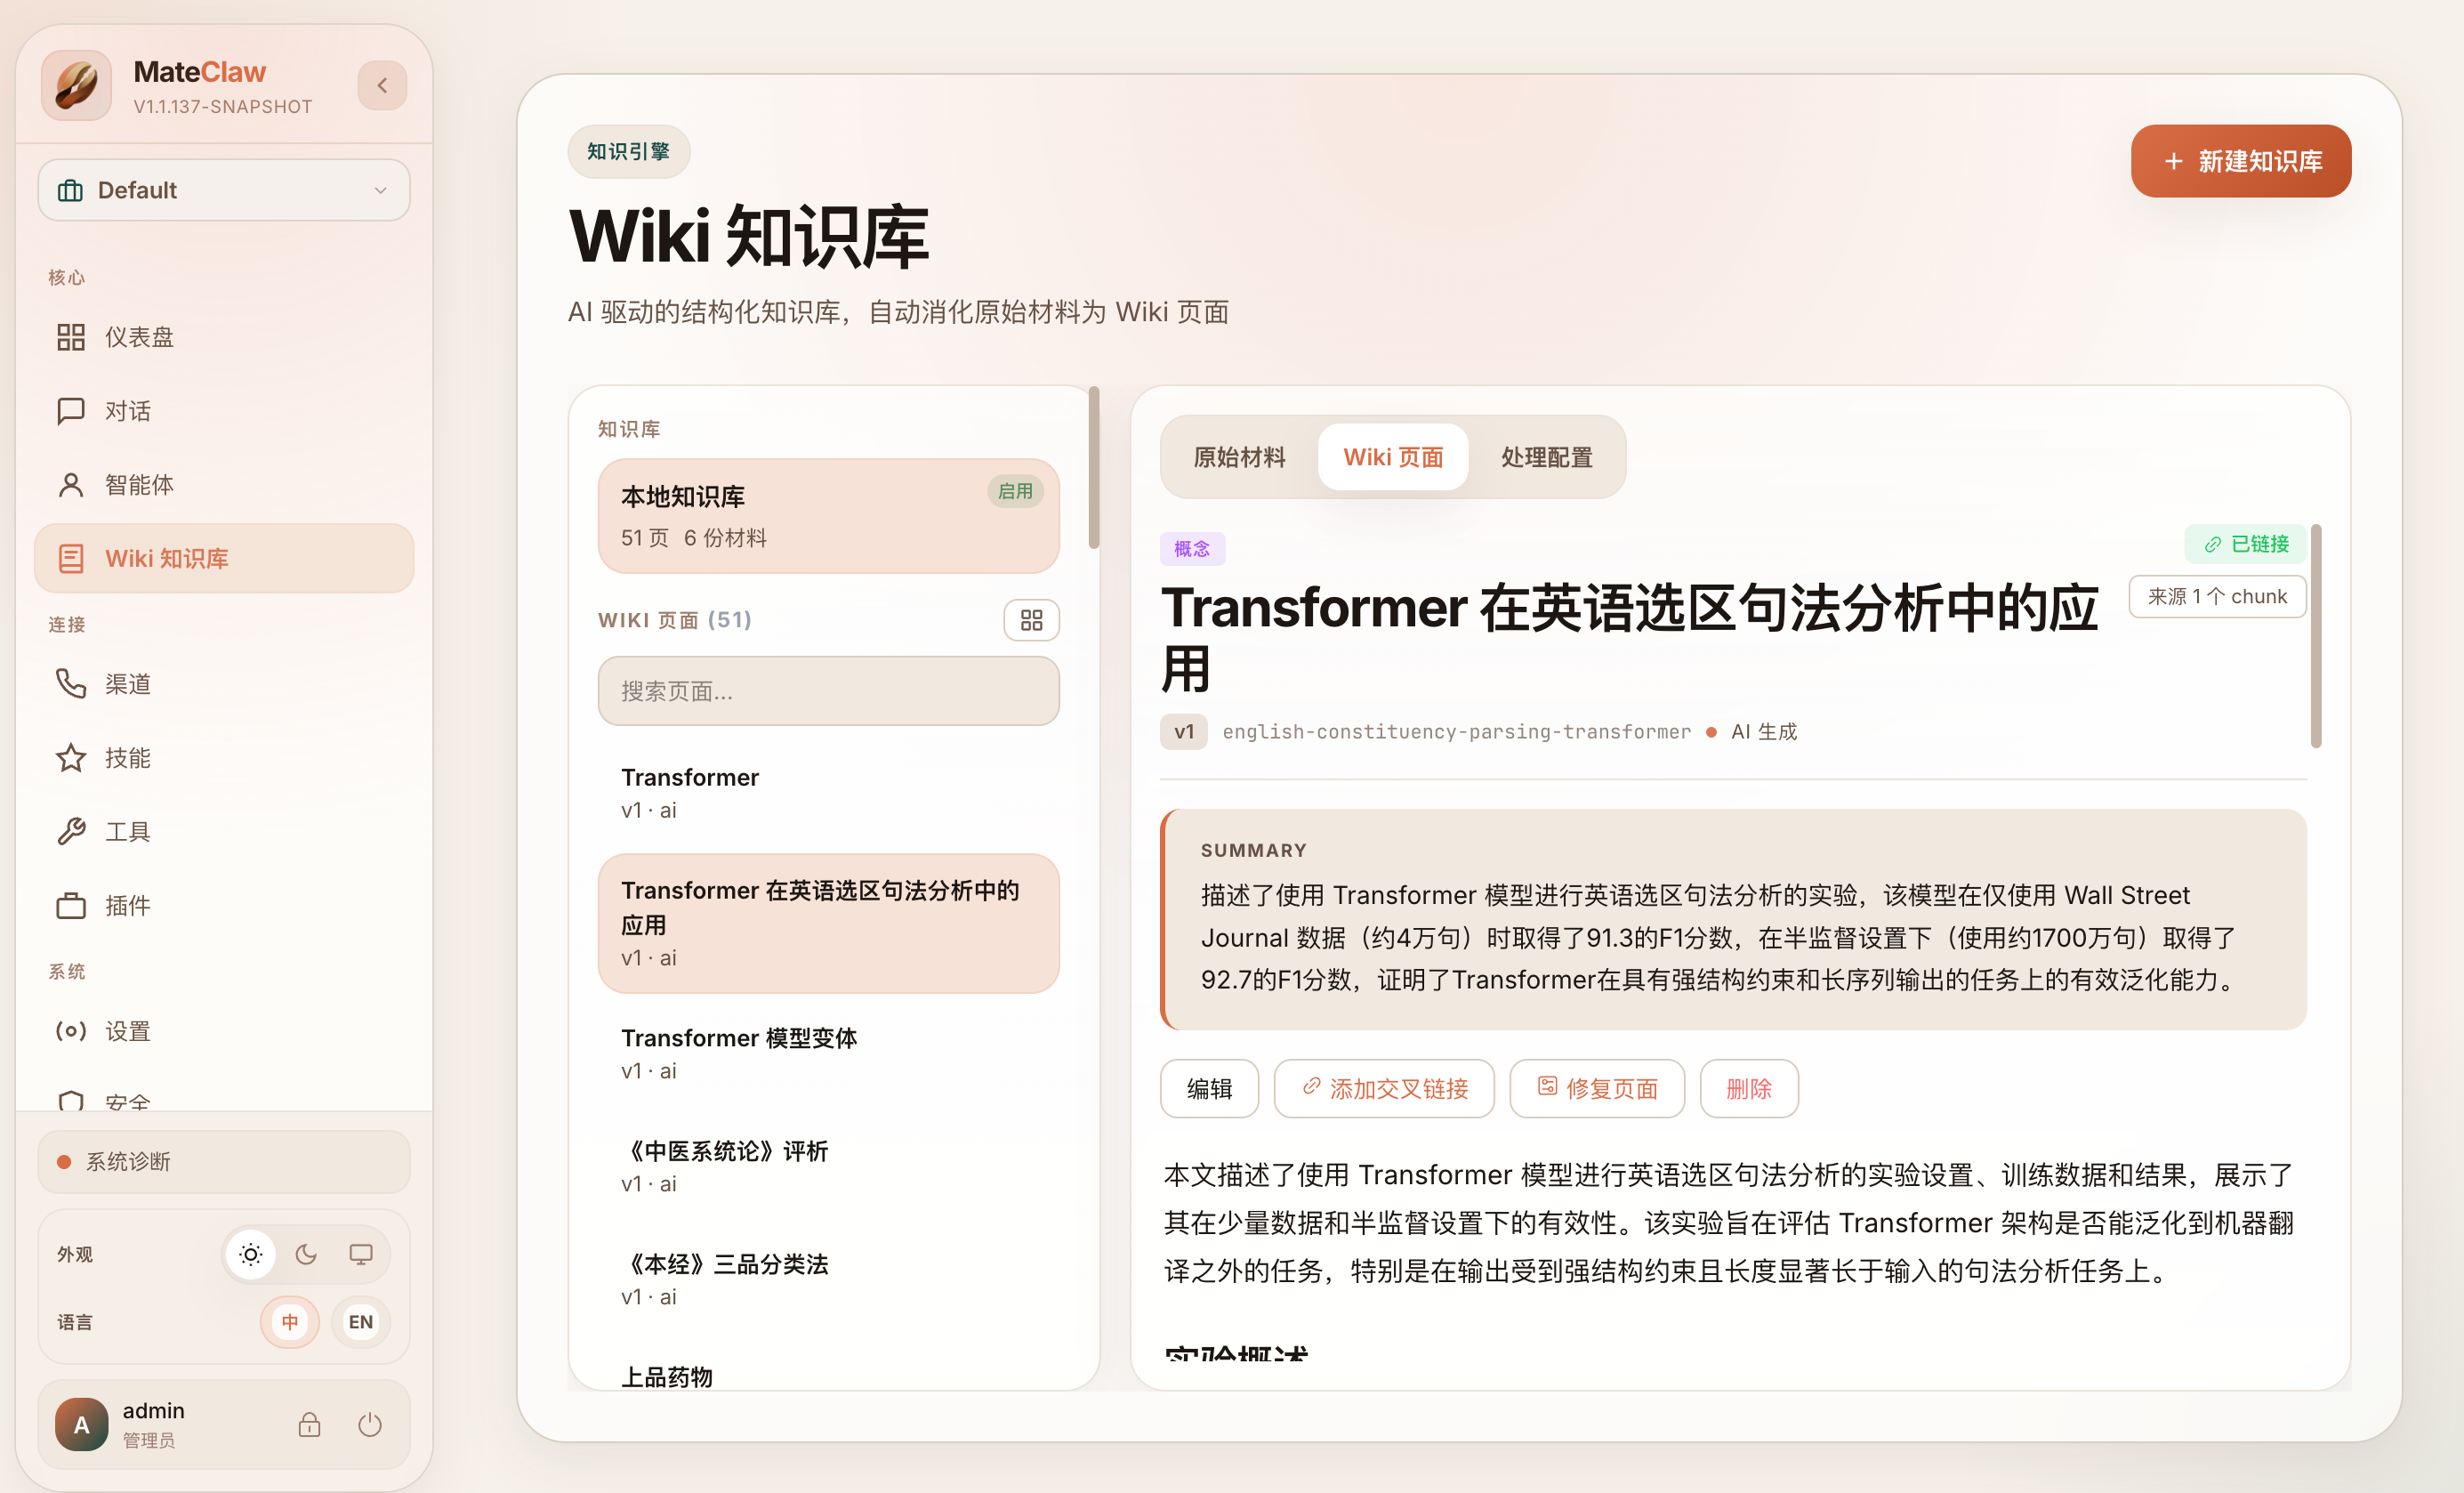This screenshot has width=2464, height=1493.
Task: Toggle system monitor display mode
Action: pyautogui.click(x=360, y=1254)
